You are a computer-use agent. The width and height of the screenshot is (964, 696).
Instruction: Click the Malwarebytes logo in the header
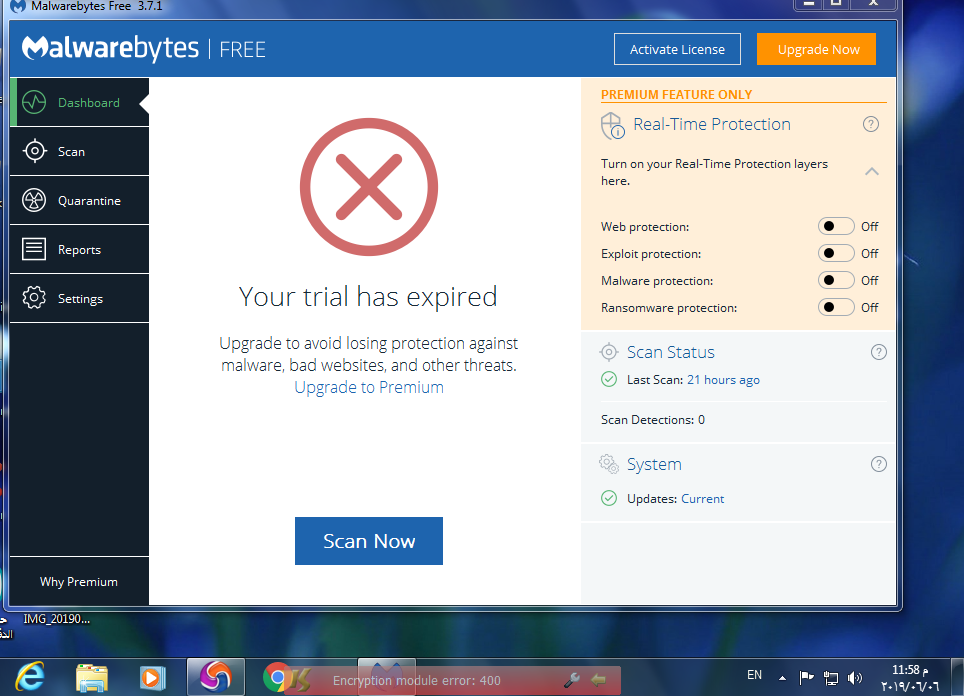tap(111, 49)
